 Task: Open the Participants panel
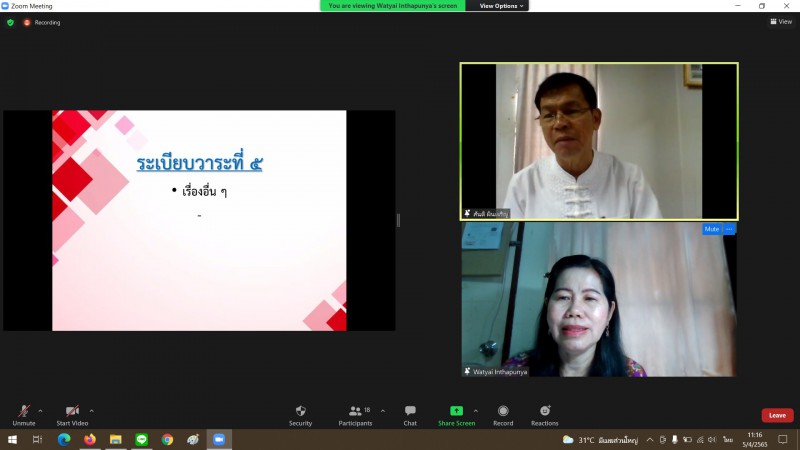(356, 415)
